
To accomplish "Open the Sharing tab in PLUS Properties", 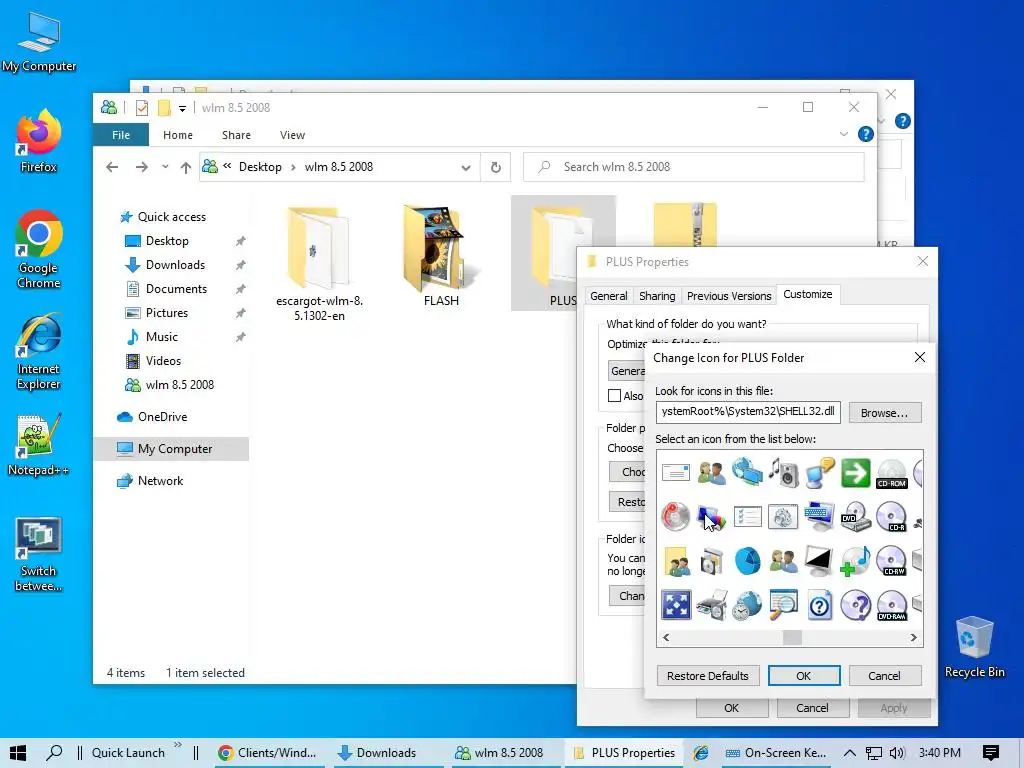I will pyautogui.click(x=657, y=296).
